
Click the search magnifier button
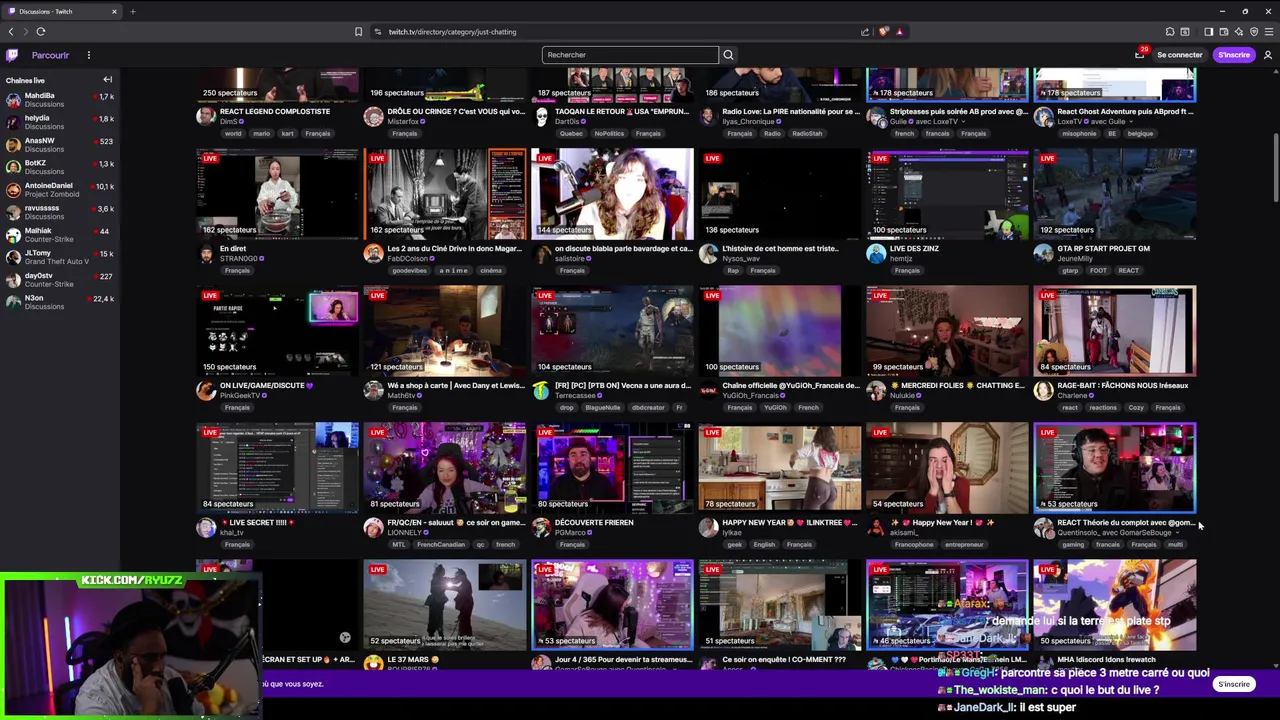pos(728,55)
